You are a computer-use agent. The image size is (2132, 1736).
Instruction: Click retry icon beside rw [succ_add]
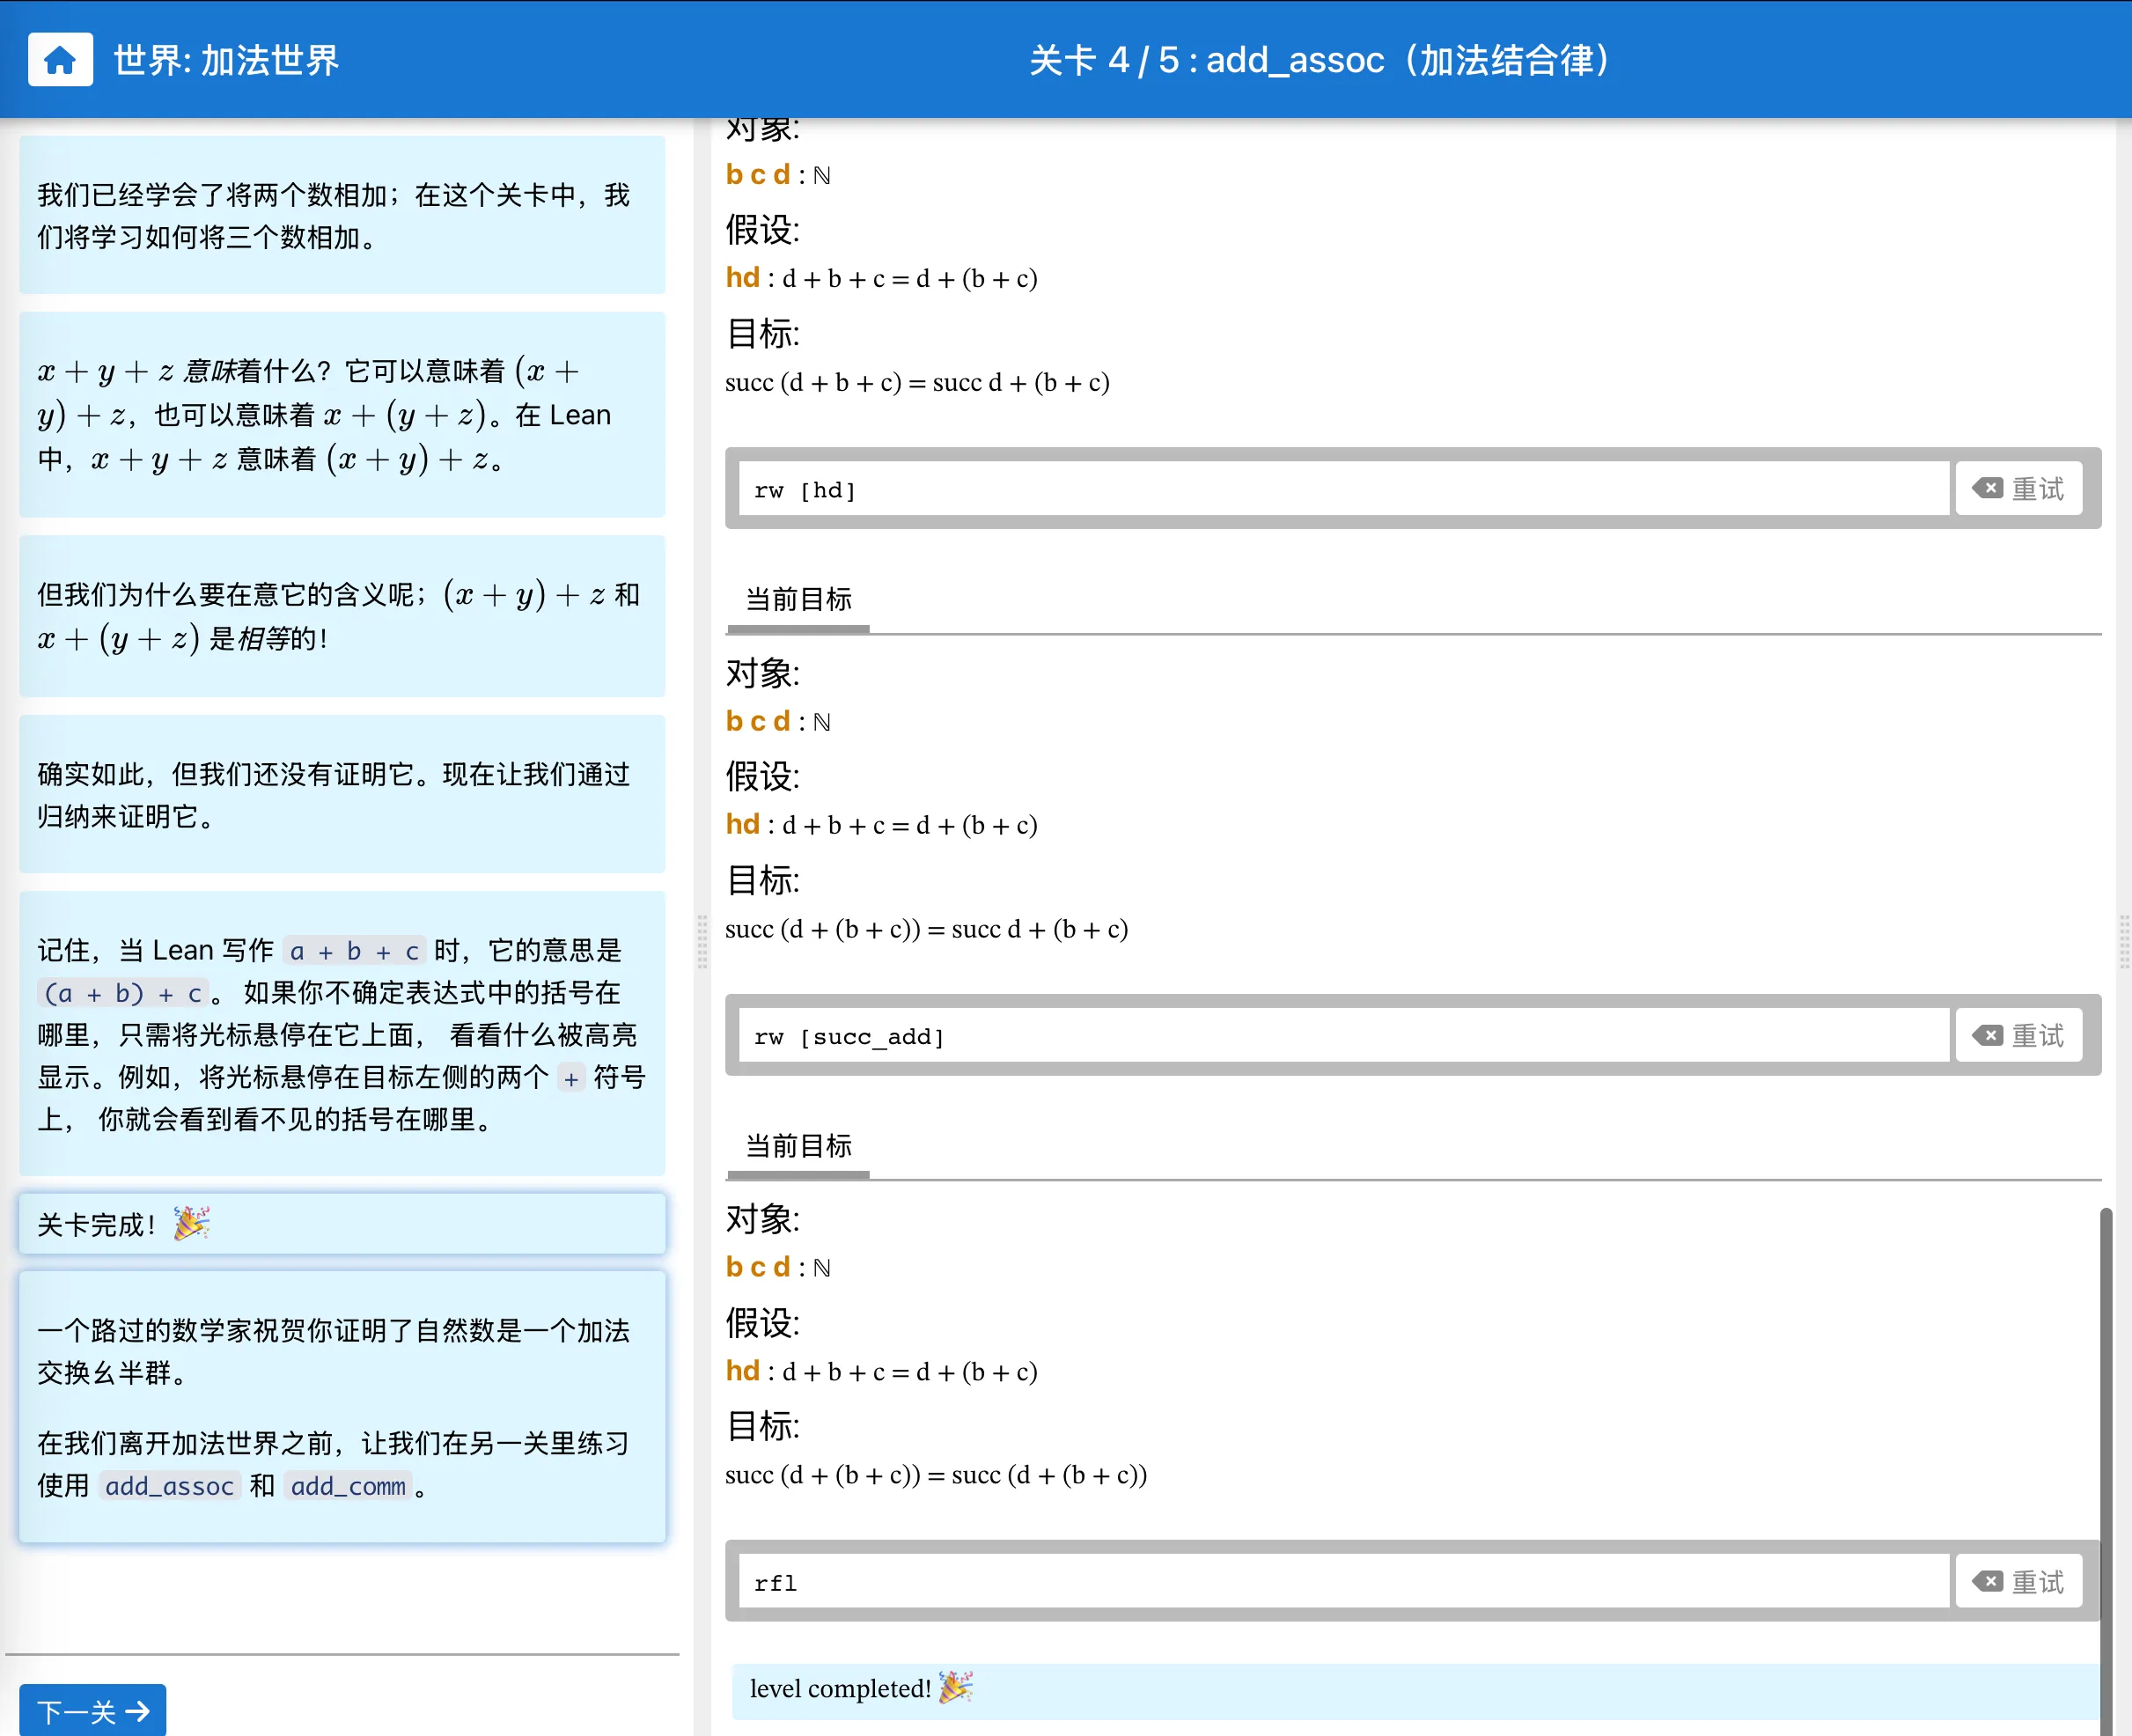tap(1987, 1035)
